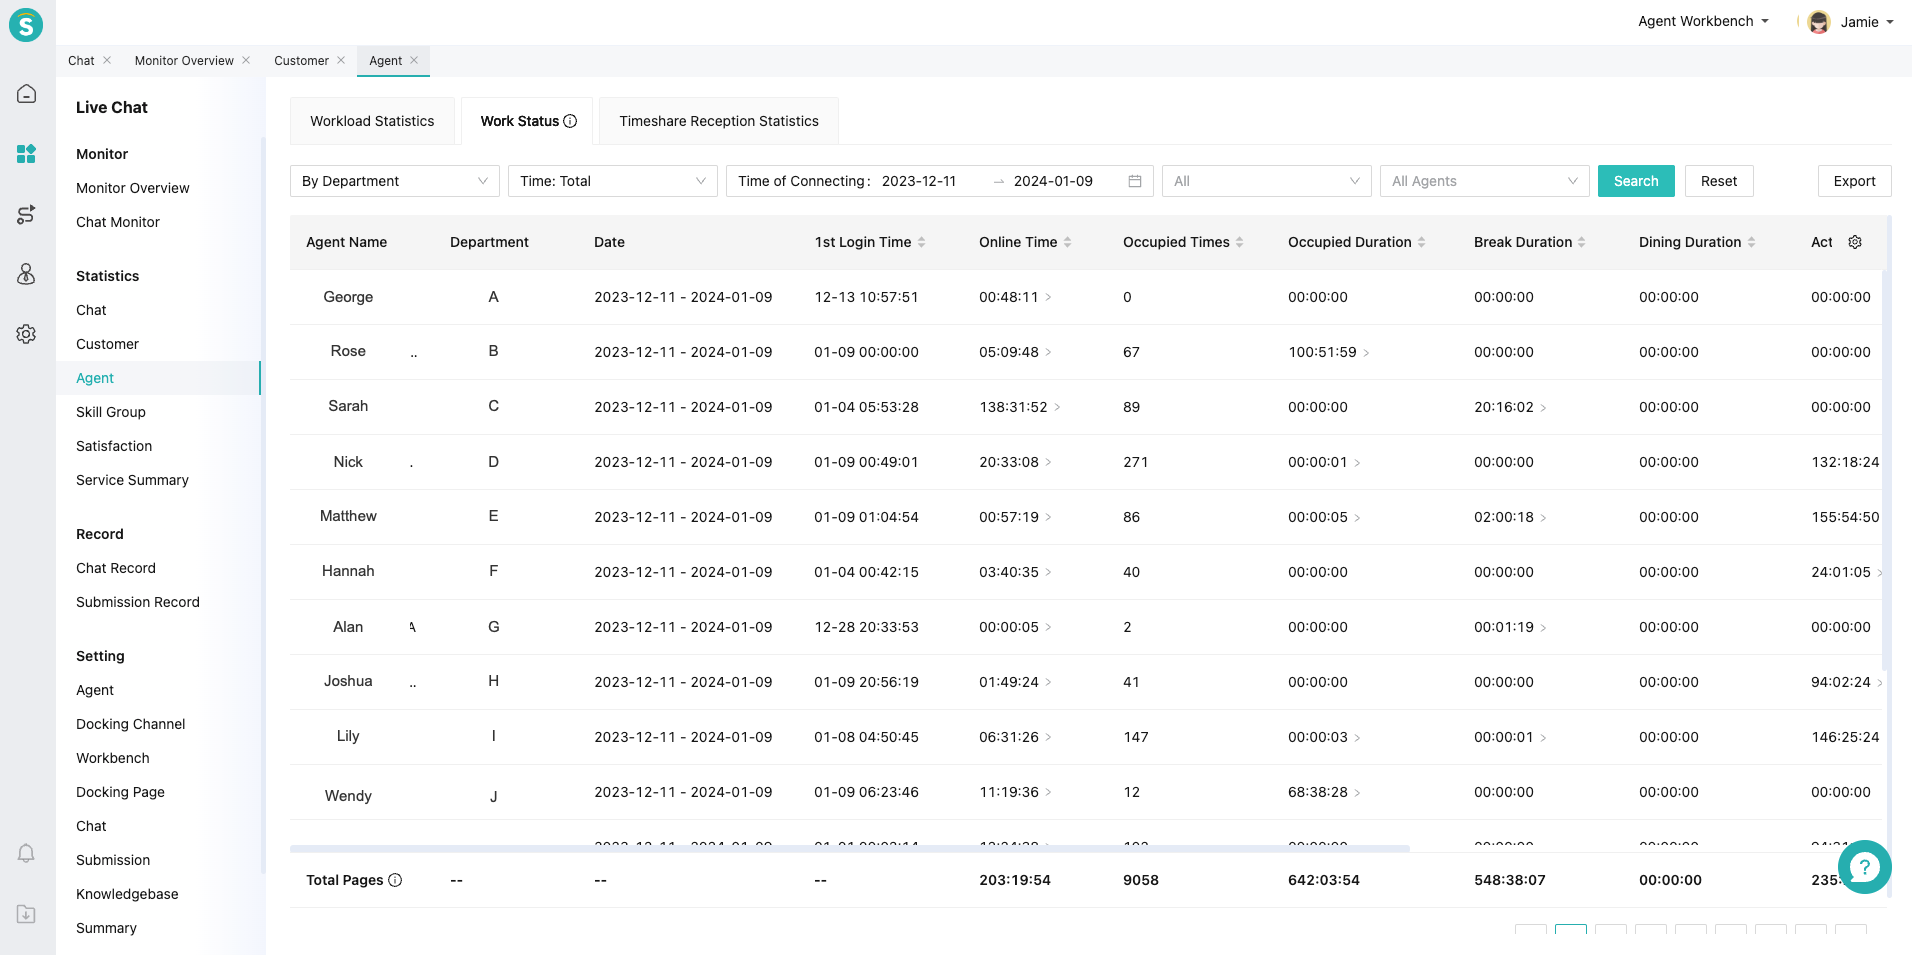Sort by Online Time column
The image size is (1912, 955).
pos(1067,242)
